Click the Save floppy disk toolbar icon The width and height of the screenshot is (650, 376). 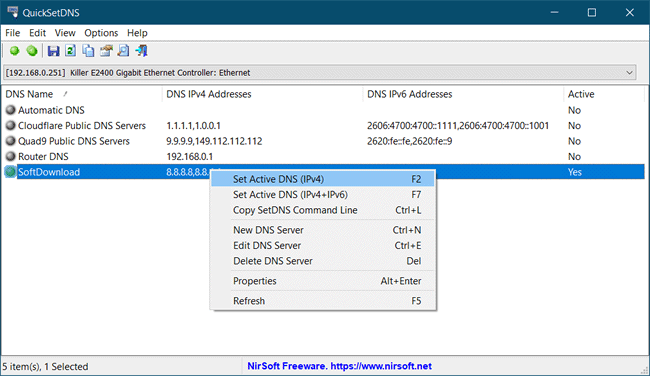point(53,51)
